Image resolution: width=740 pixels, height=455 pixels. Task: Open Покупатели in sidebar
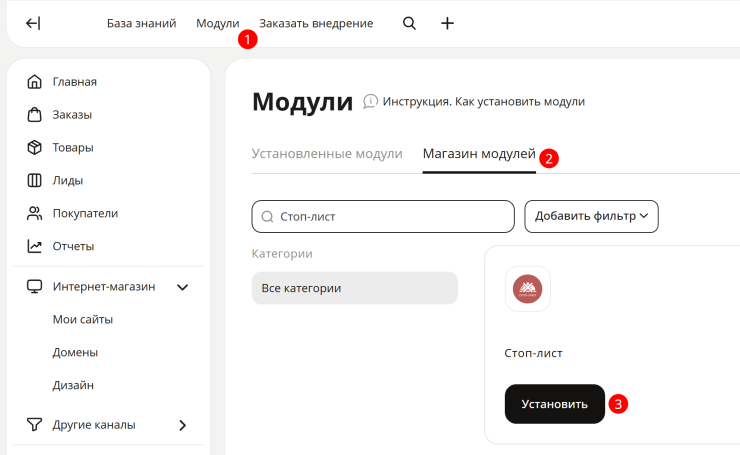click(x=85, y=213)
